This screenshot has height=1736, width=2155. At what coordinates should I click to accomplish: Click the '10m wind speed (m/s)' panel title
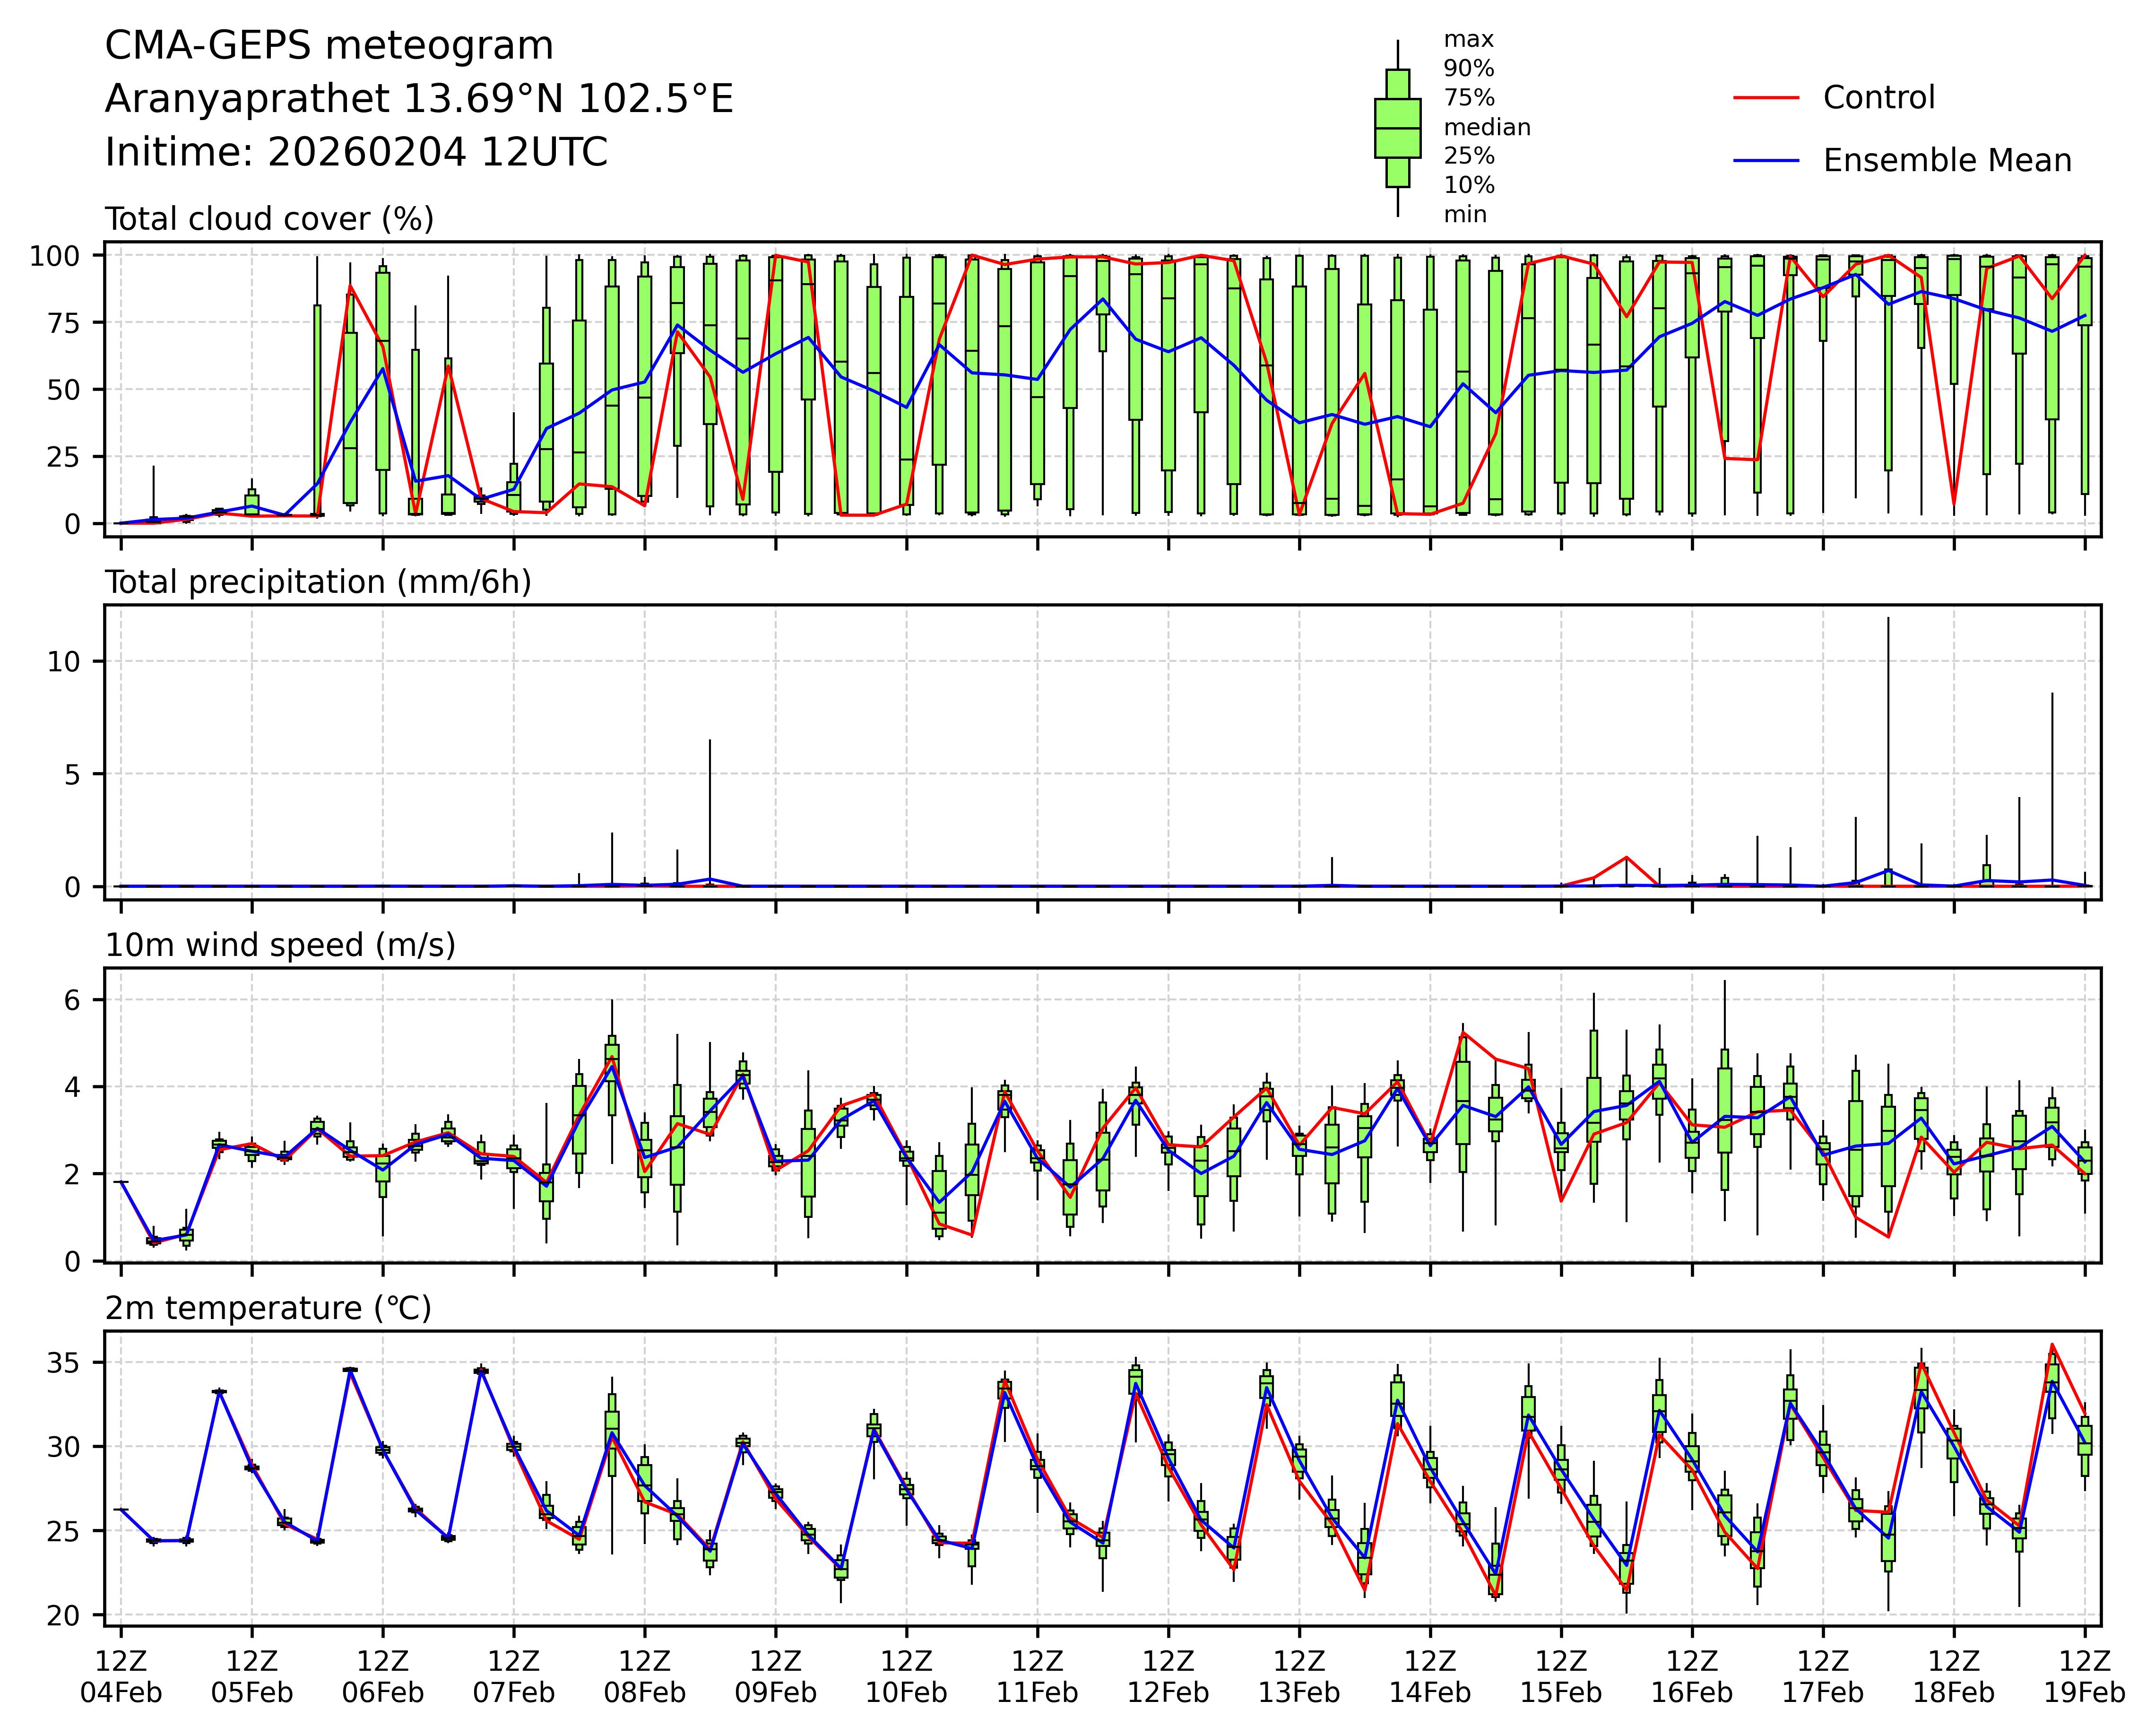pyautogui.click(x=280, y=945)
